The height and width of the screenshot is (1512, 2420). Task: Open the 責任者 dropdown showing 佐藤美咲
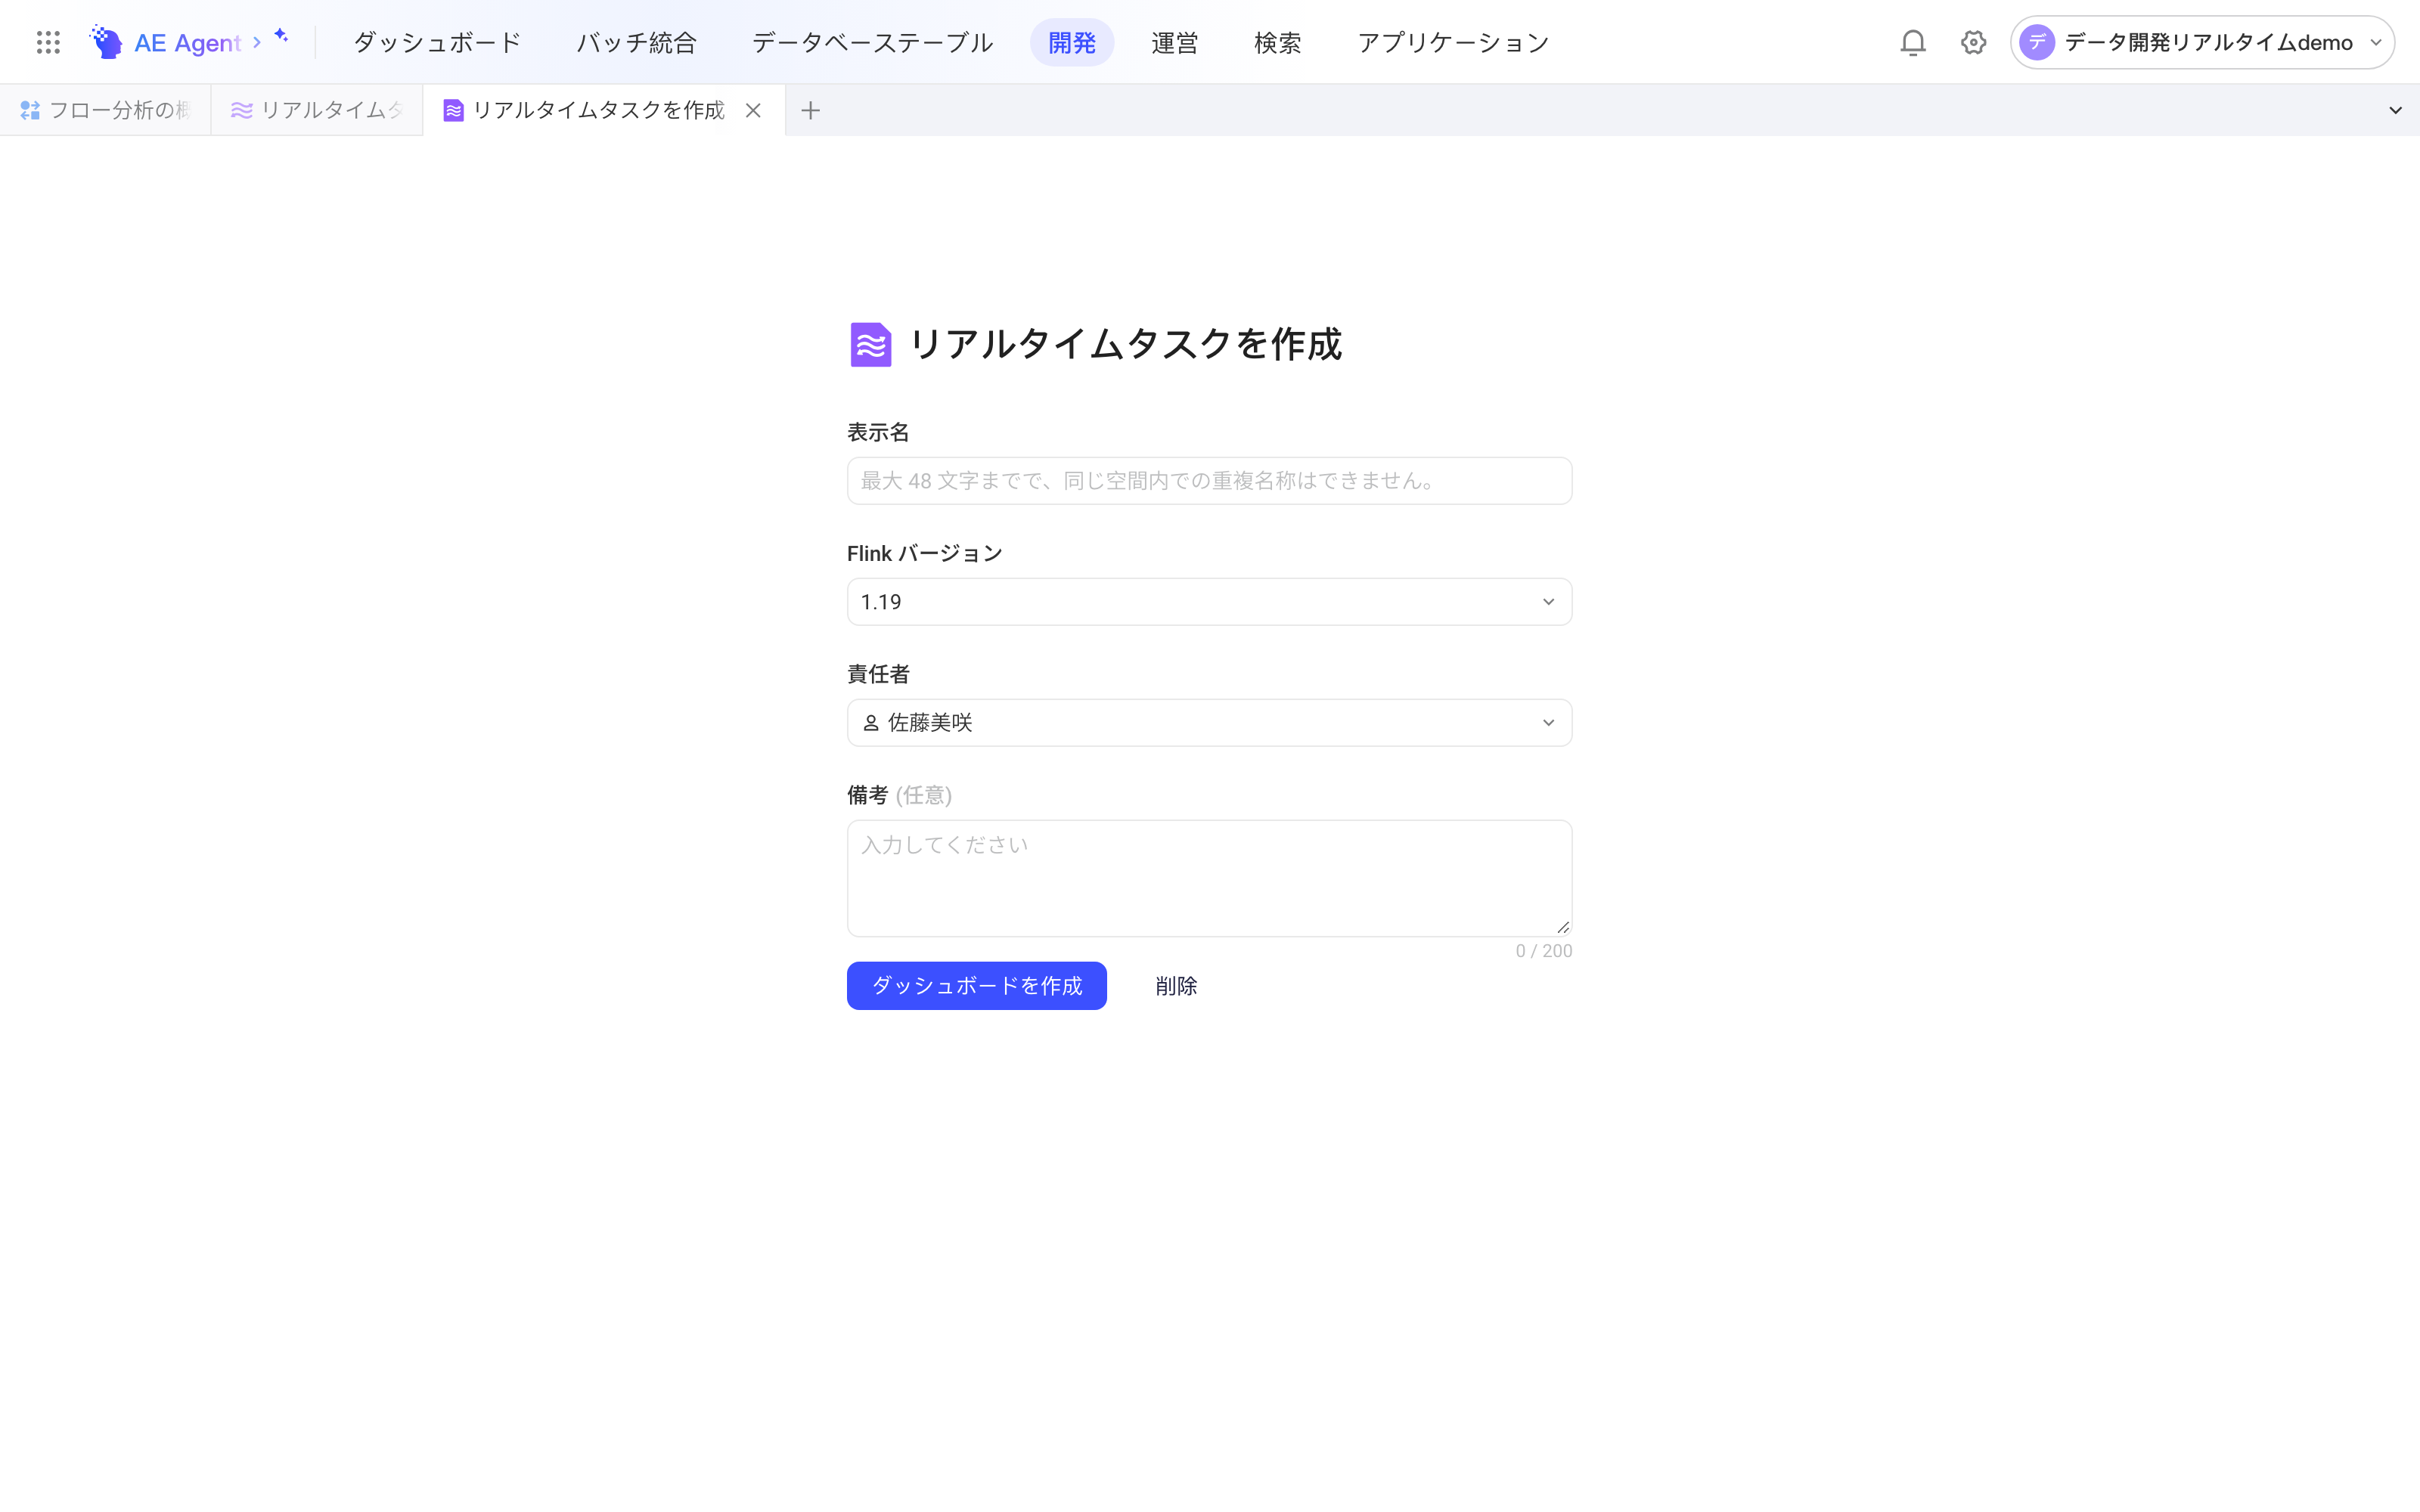point(1209,723)
